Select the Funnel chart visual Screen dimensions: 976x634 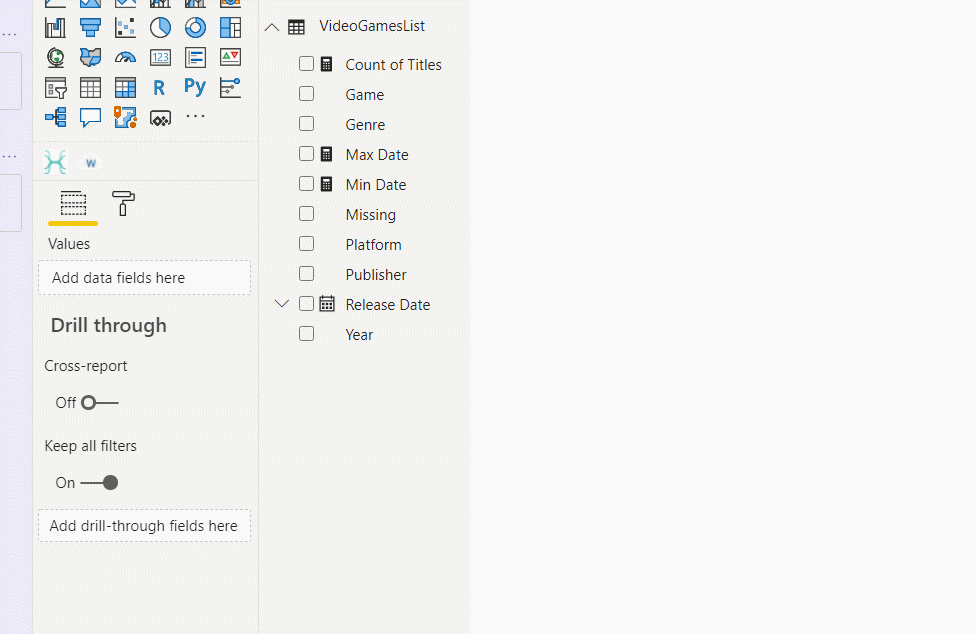90,27
